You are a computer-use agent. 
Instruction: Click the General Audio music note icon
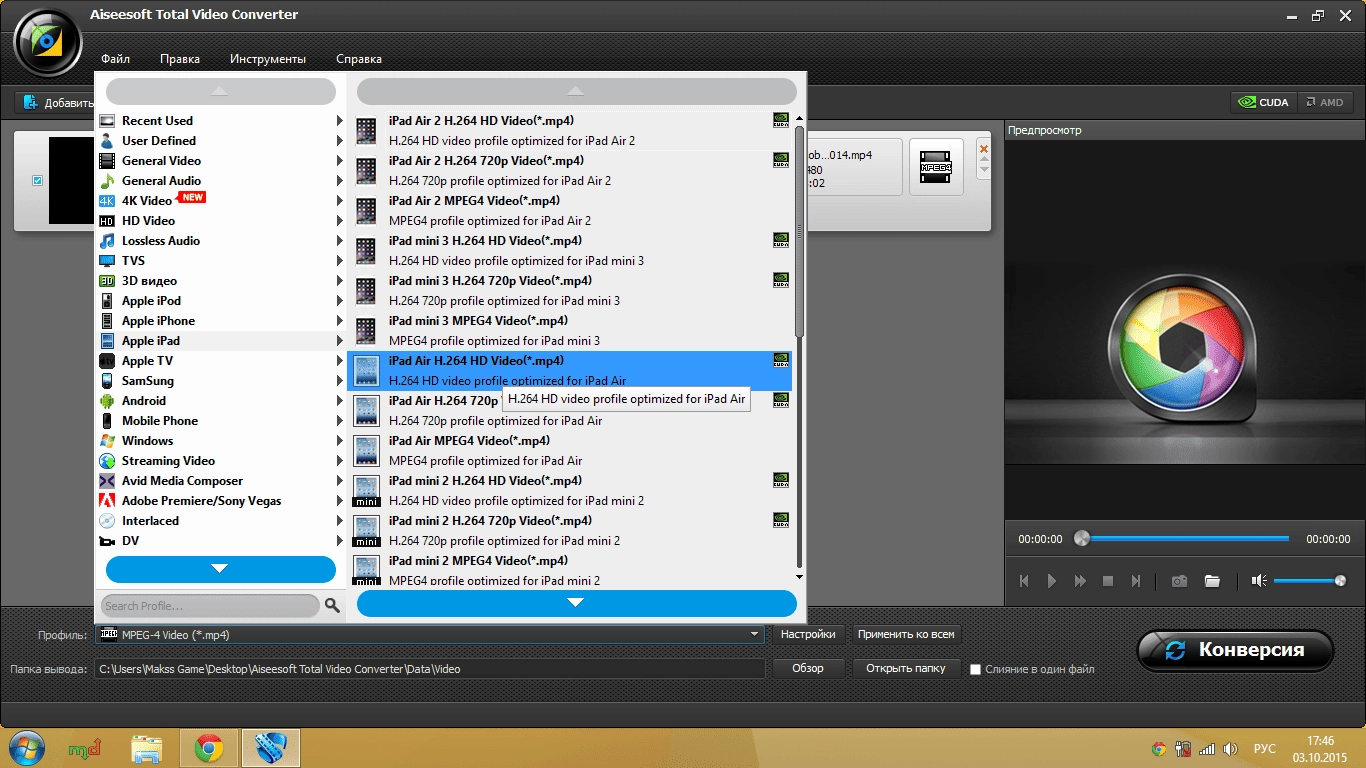point(107,181)
